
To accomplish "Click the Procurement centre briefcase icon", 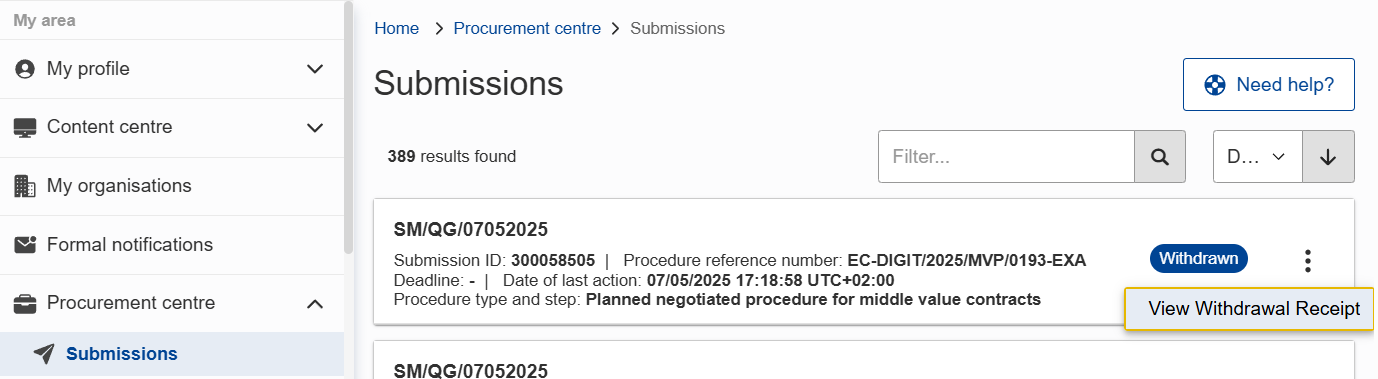I will [25, 303].
